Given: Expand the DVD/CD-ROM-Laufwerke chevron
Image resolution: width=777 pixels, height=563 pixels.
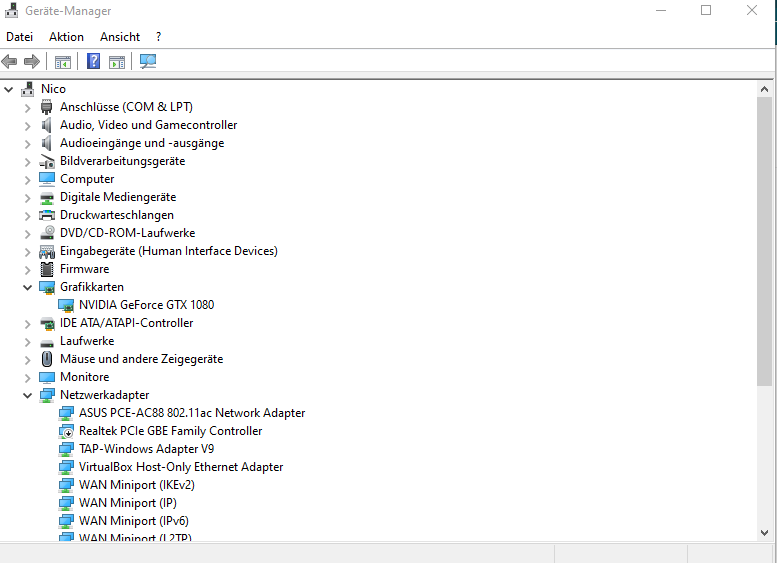Looking at the screenshot, I should [28, 234].
